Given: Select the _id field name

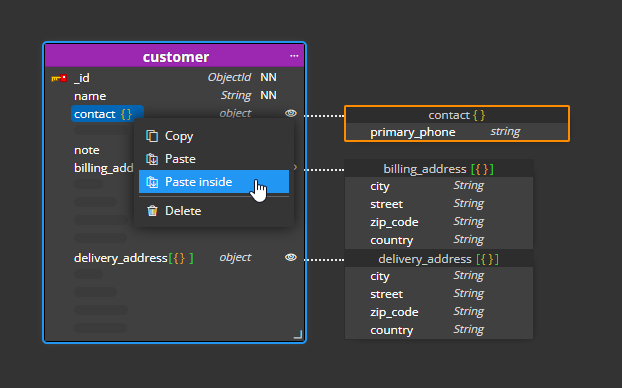Looking at the screenshot, I should (82, 78).
